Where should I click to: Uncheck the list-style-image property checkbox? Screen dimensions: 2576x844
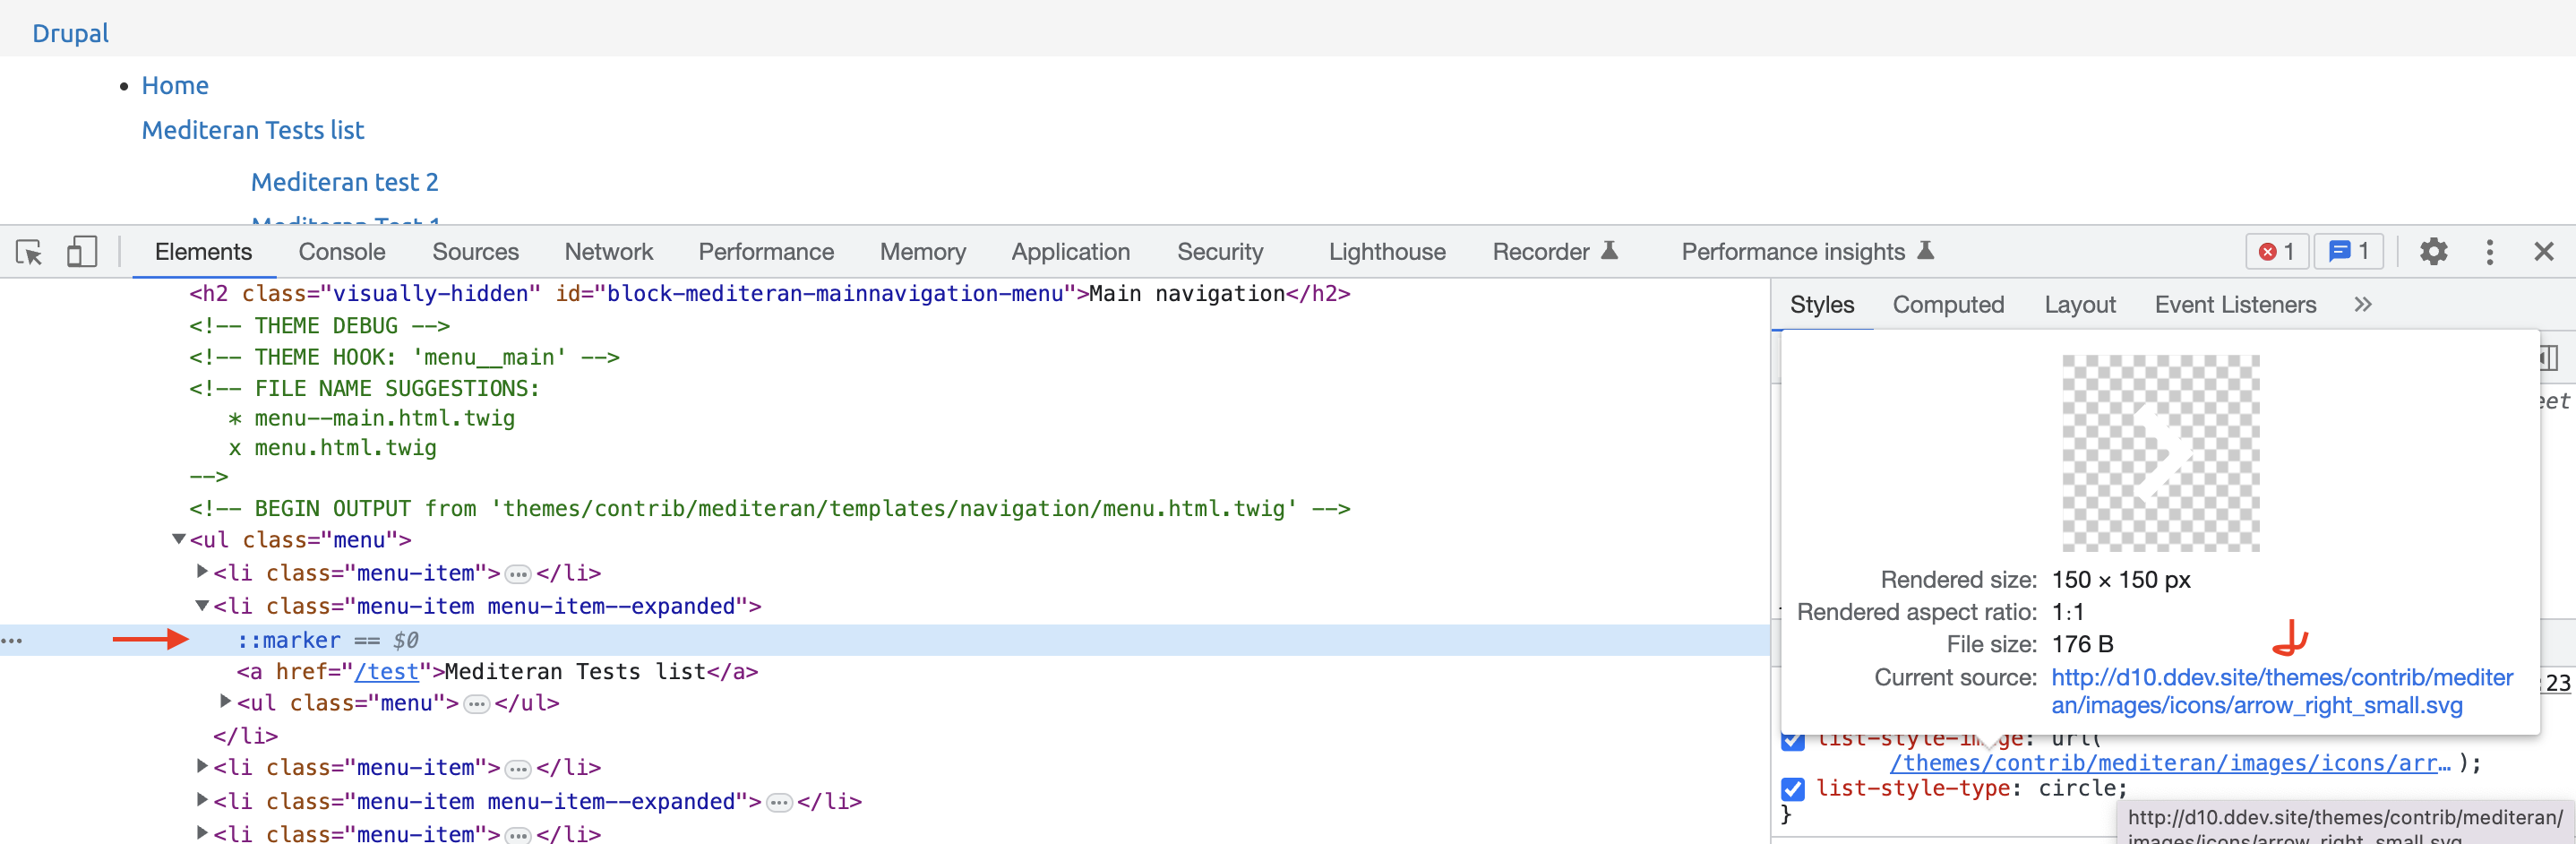(1792, 740)
